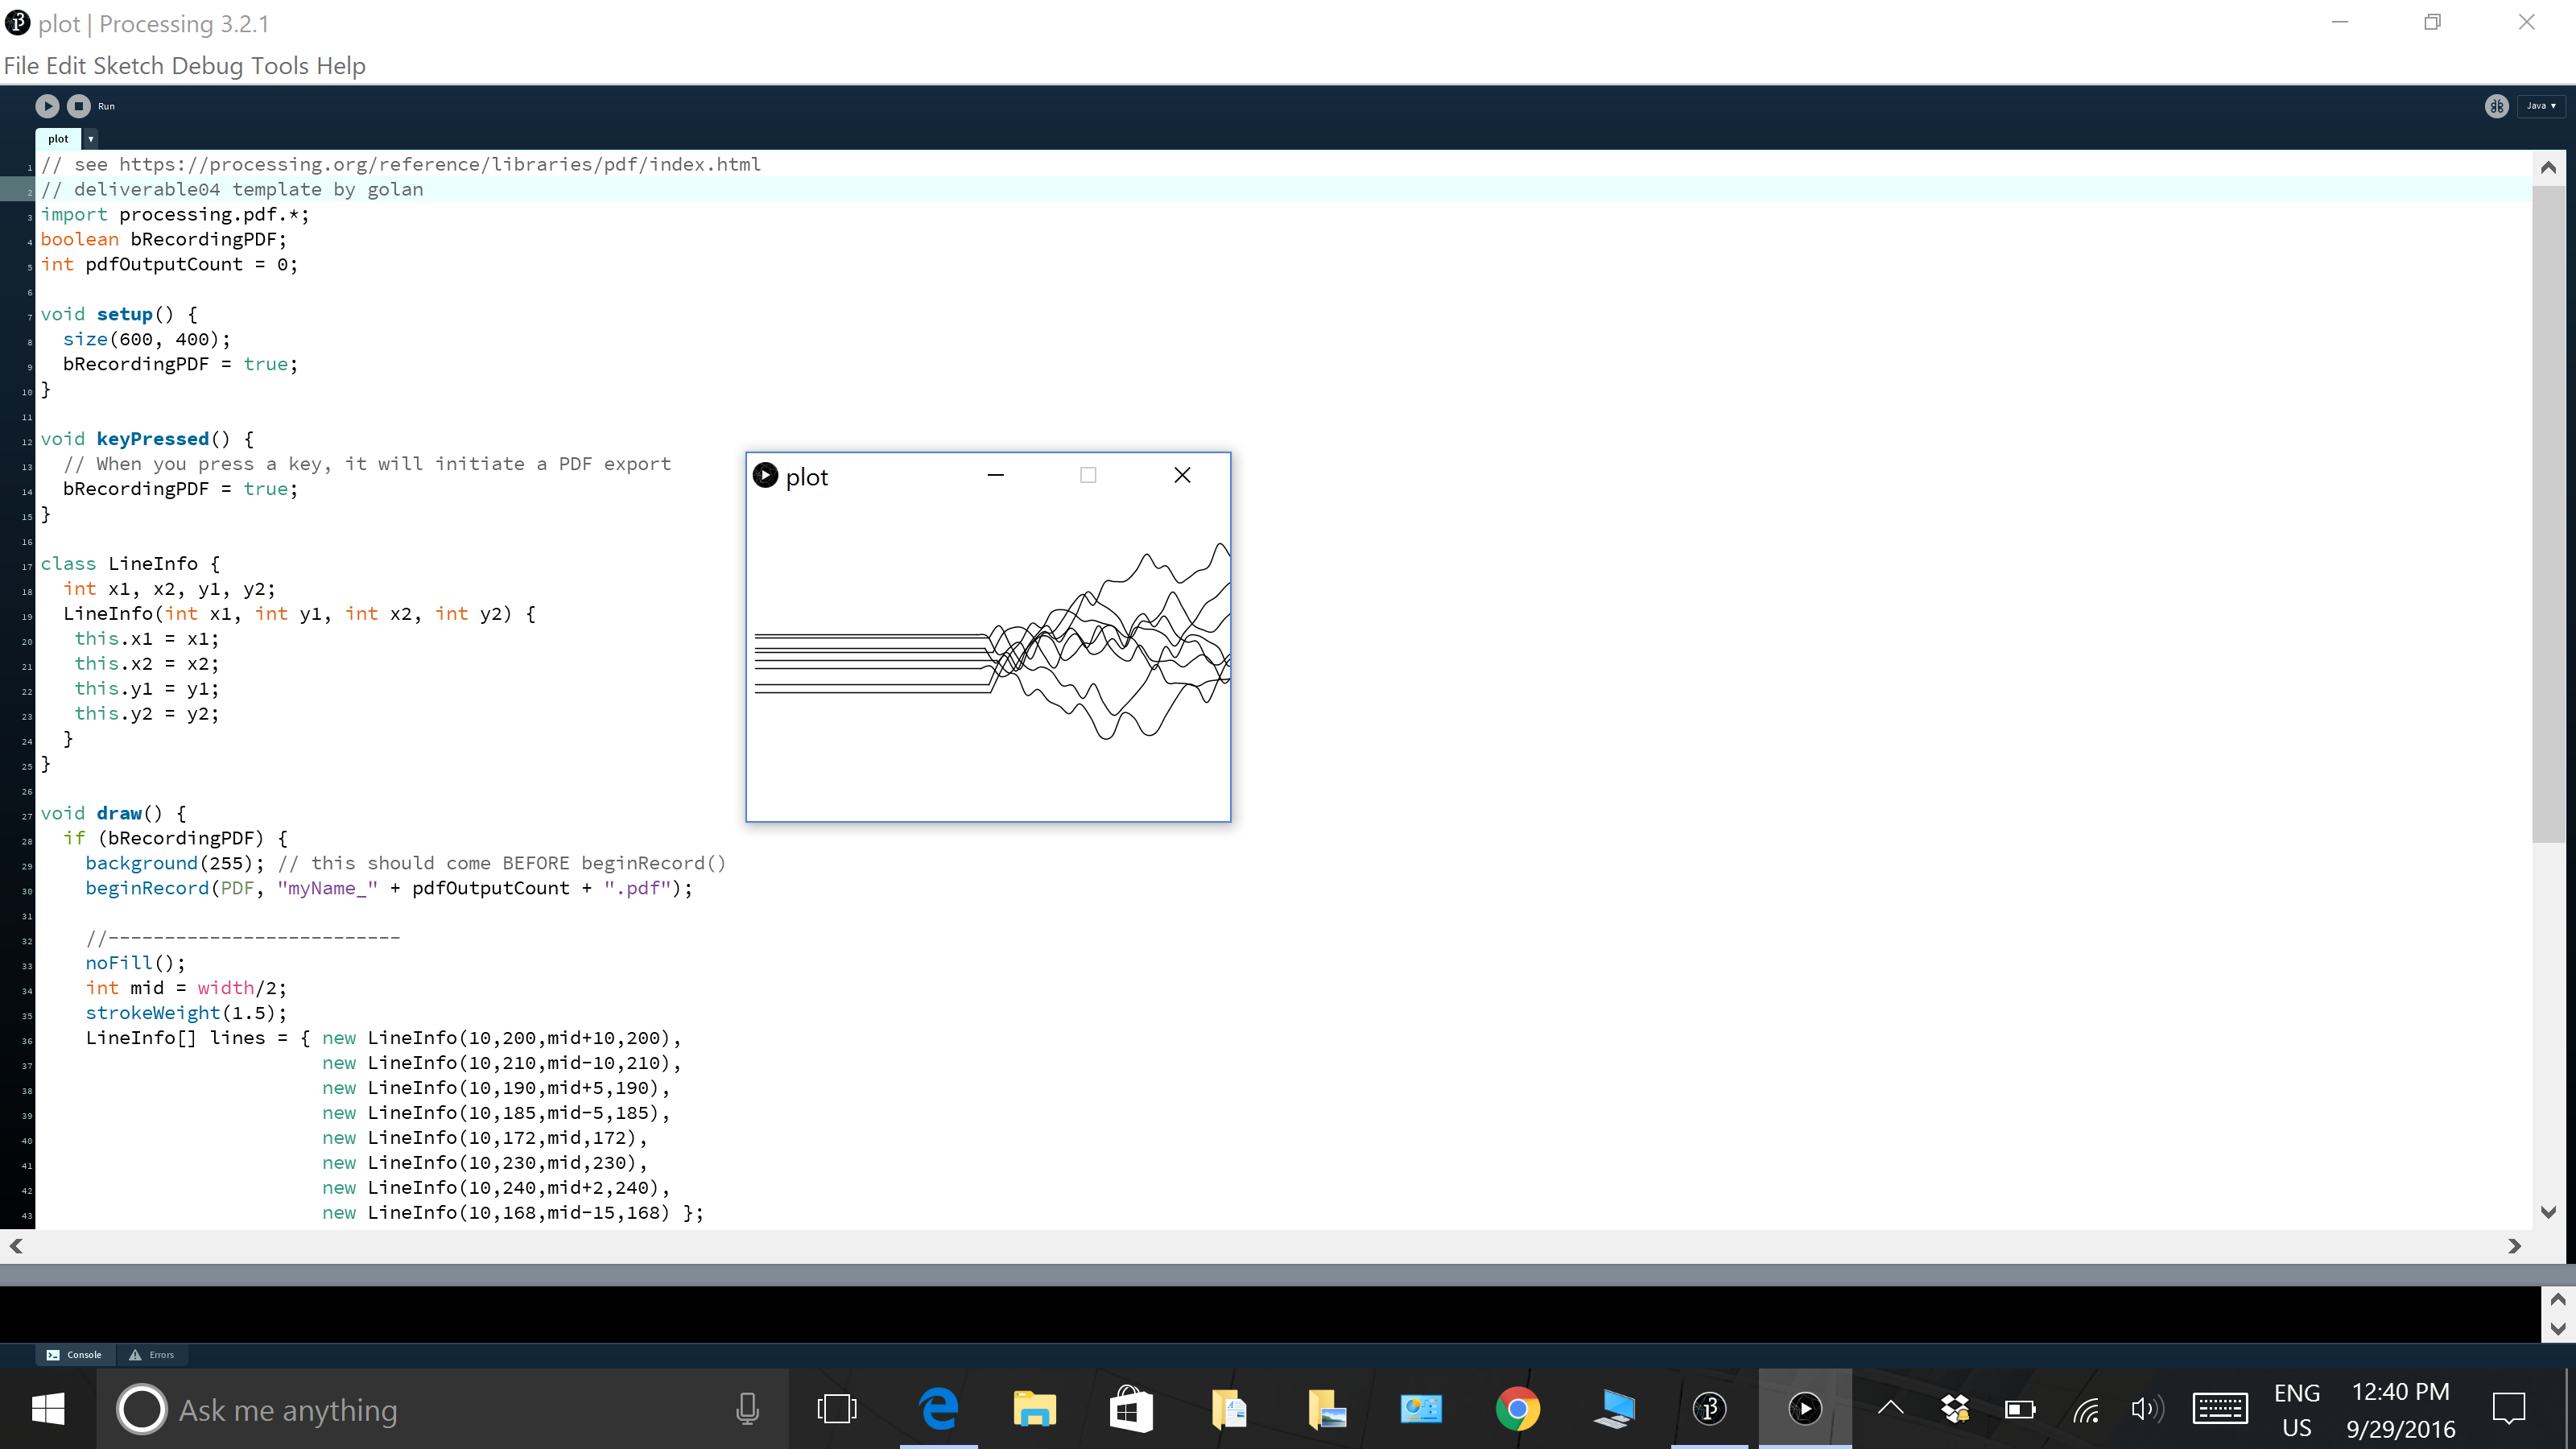
Task: Click the right arrow on horizontal scrollbar
Action: 2514,1245
